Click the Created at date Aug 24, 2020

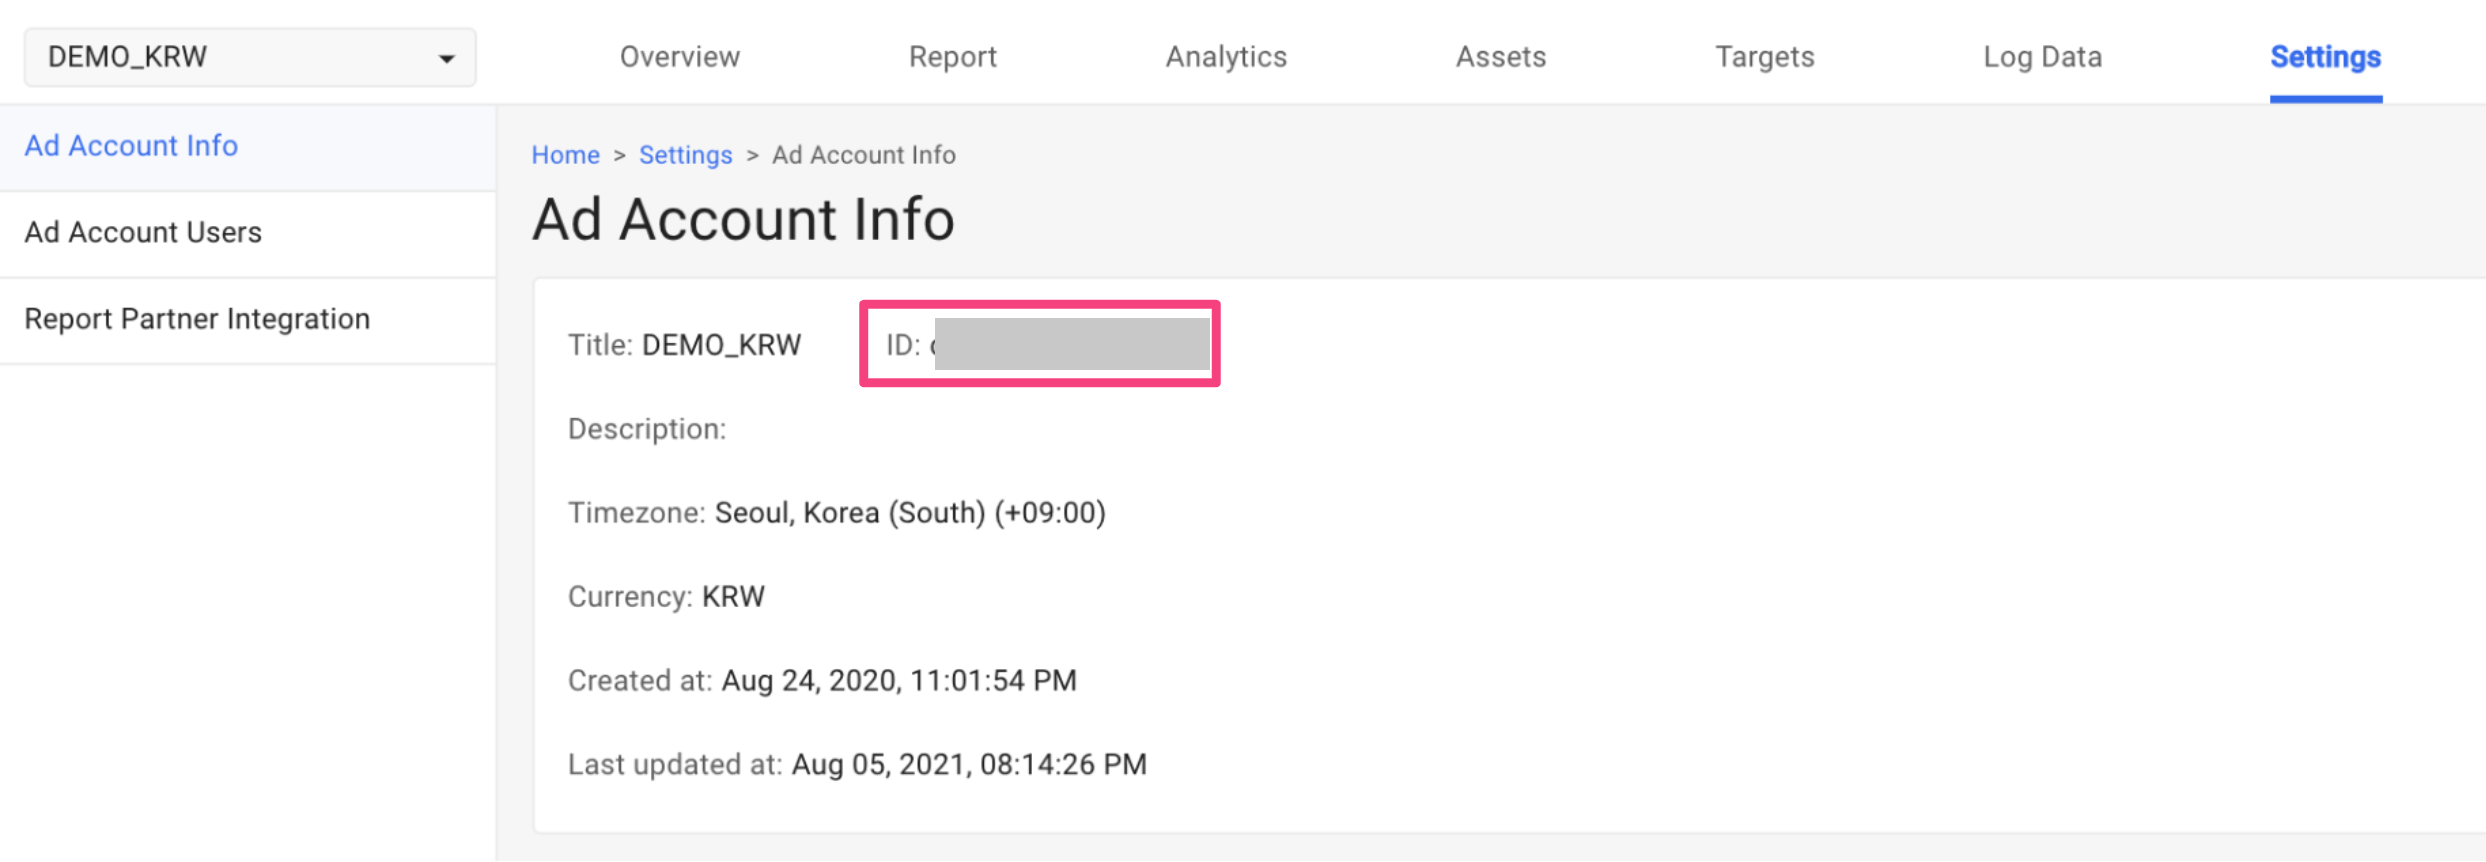tap(899, 681)
